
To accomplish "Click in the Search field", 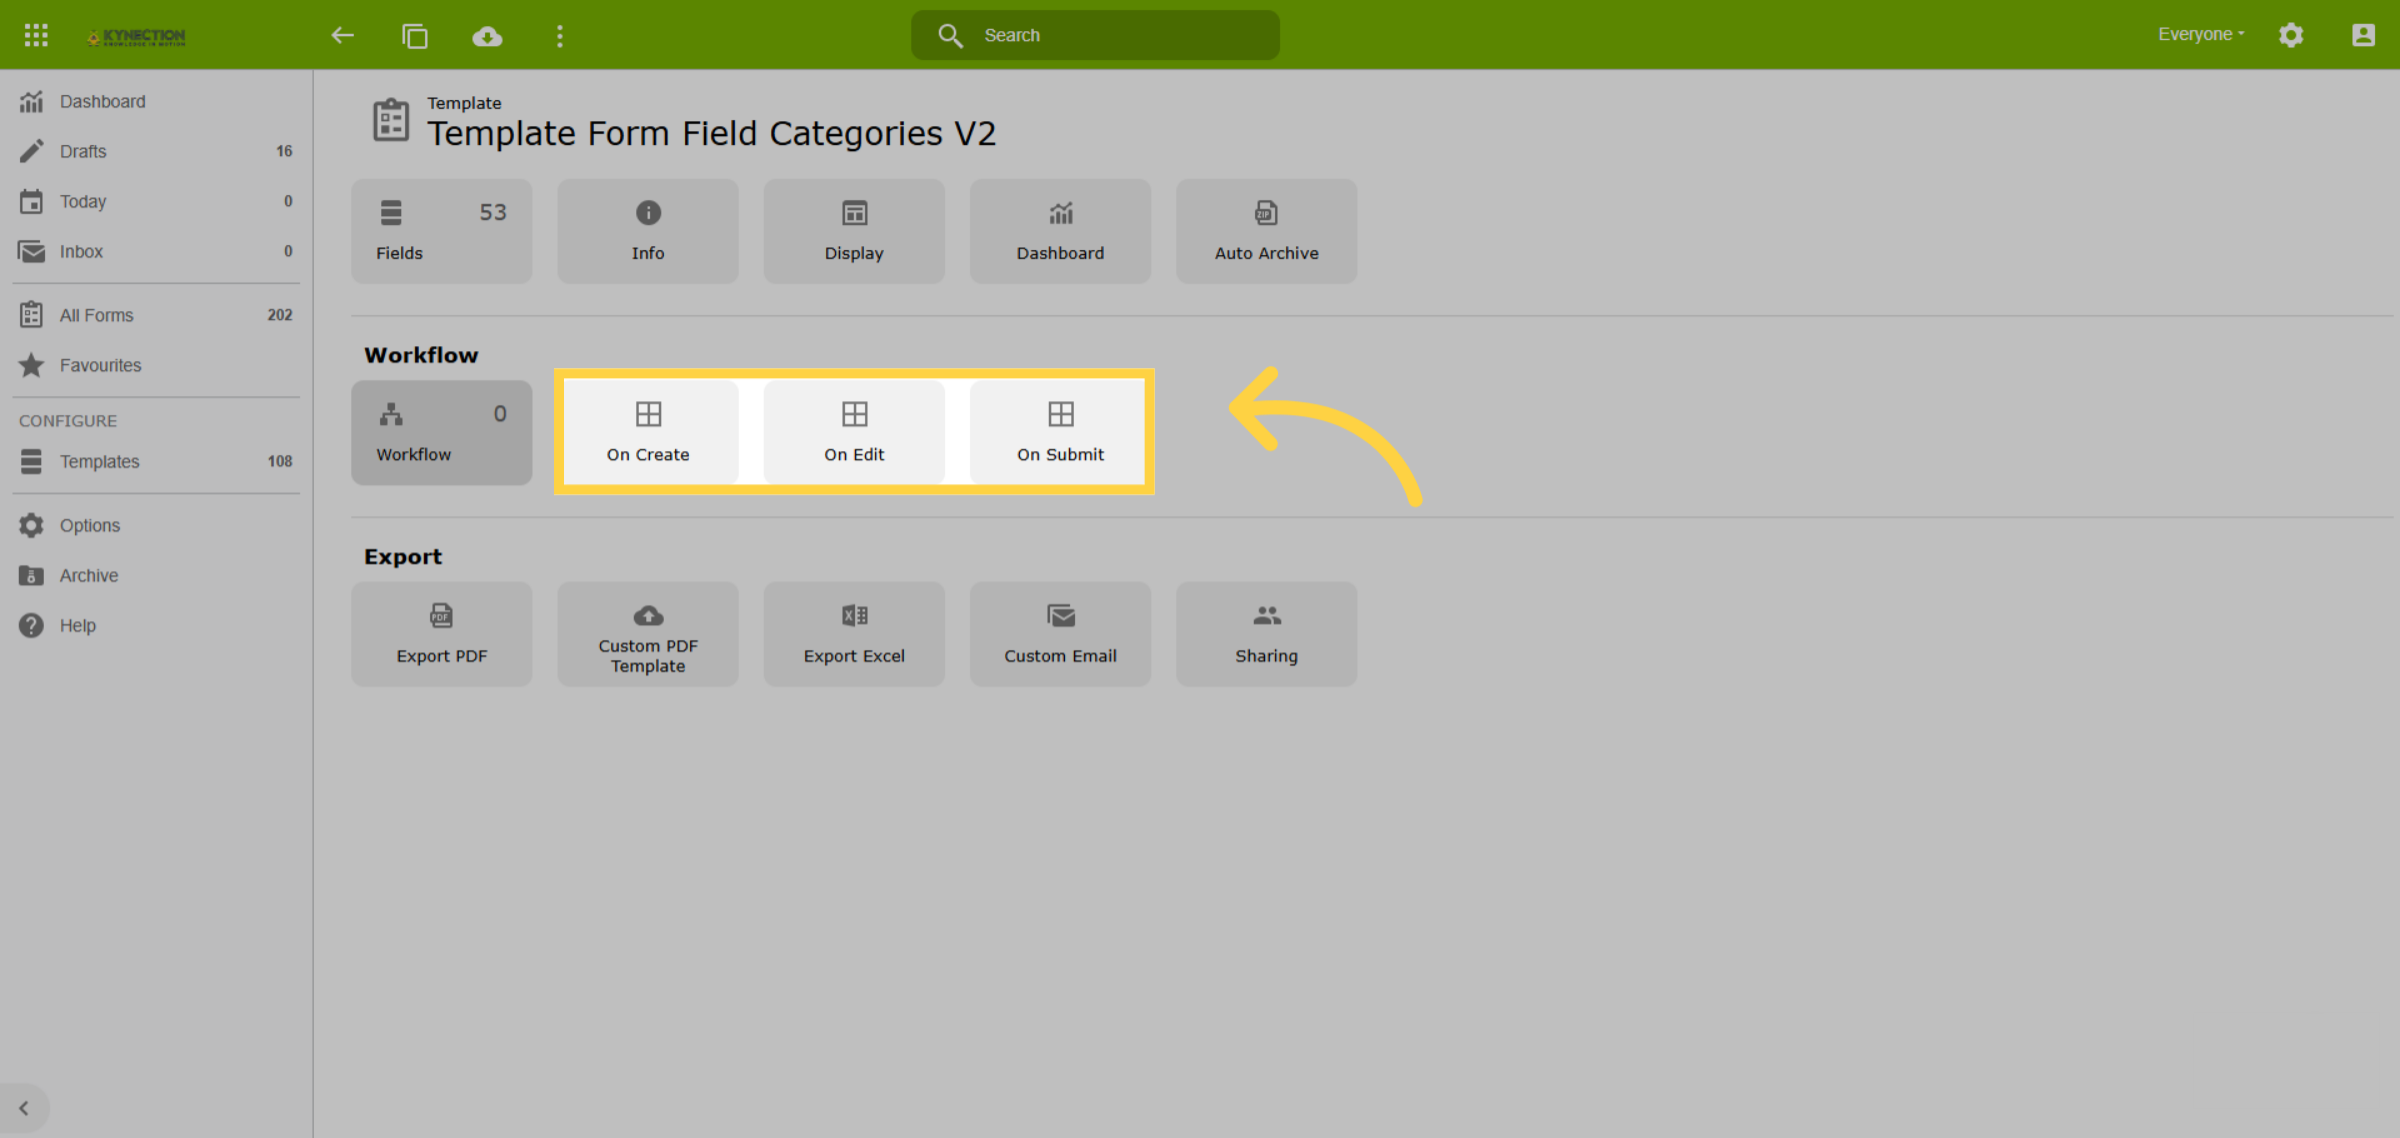I will click(x=1095, y=35).
